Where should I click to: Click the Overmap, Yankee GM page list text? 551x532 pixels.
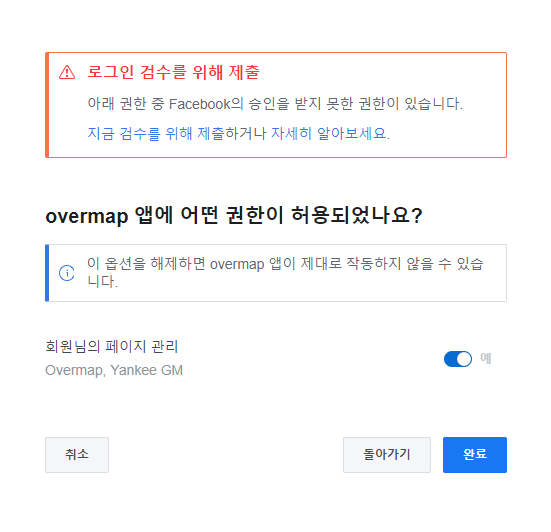tap(114, 370)
